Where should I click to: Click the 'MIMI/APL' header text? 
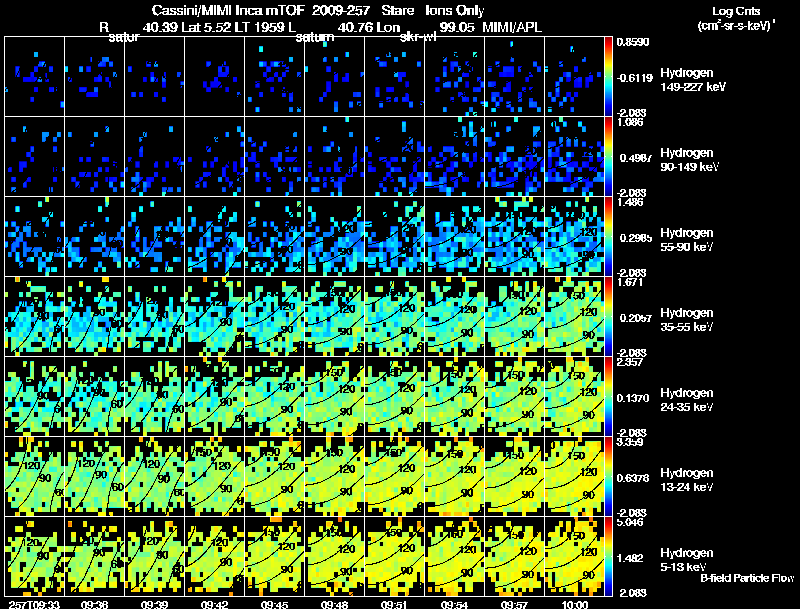[512, 27]
